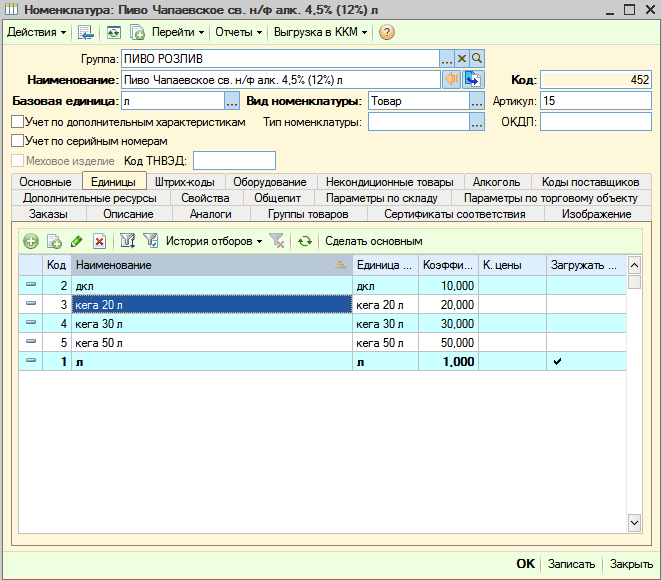662x580 pixels.
Task: Open the Группа value with magnifier icon
Action: tap(477, 59)
